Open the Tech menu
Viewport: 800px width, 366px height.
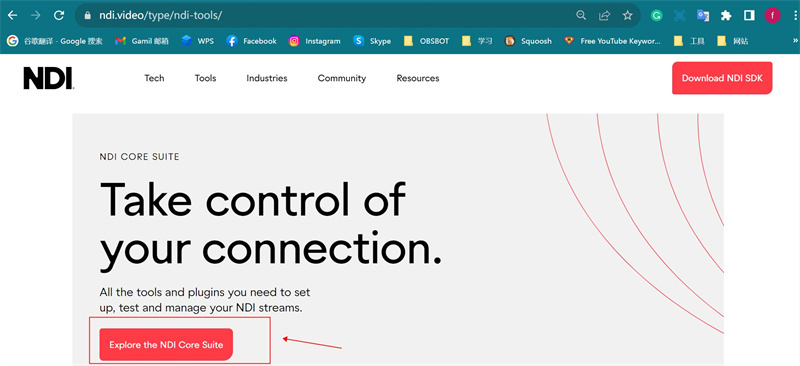point(154,78)
